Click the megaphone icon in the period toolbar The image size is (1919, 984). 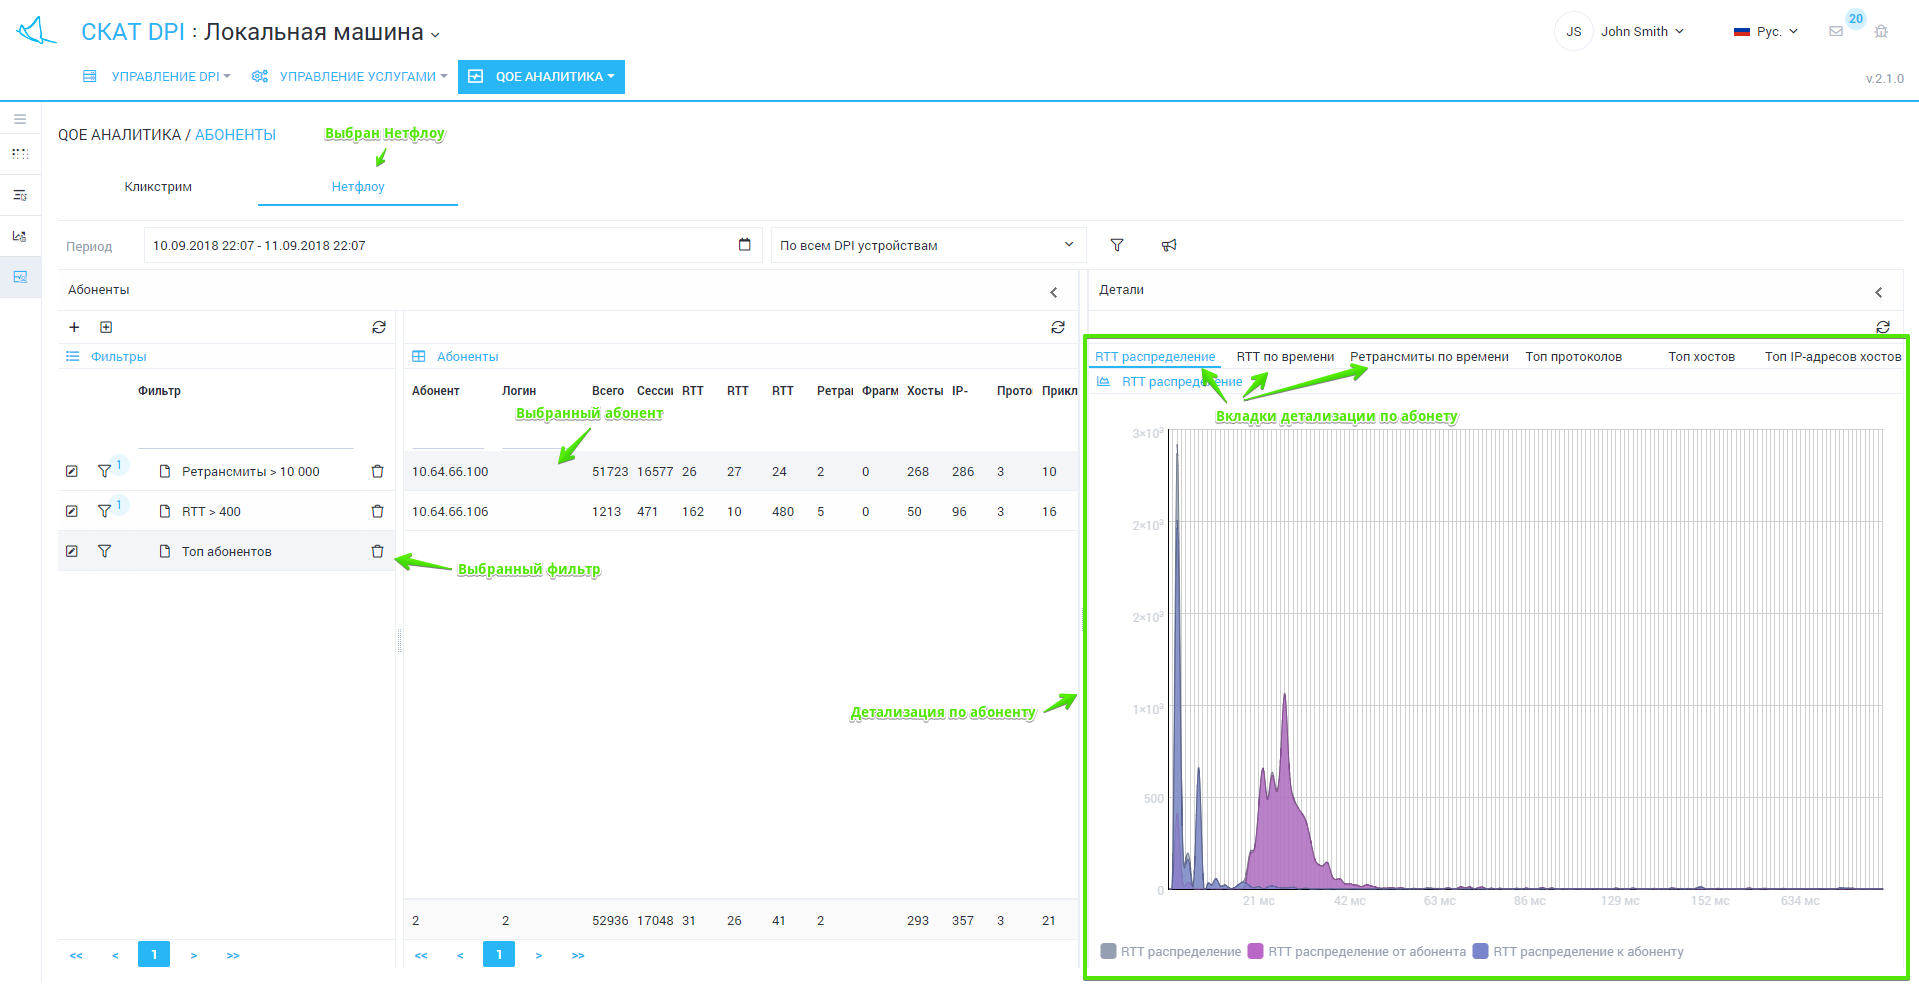(x=1168, y=245)
